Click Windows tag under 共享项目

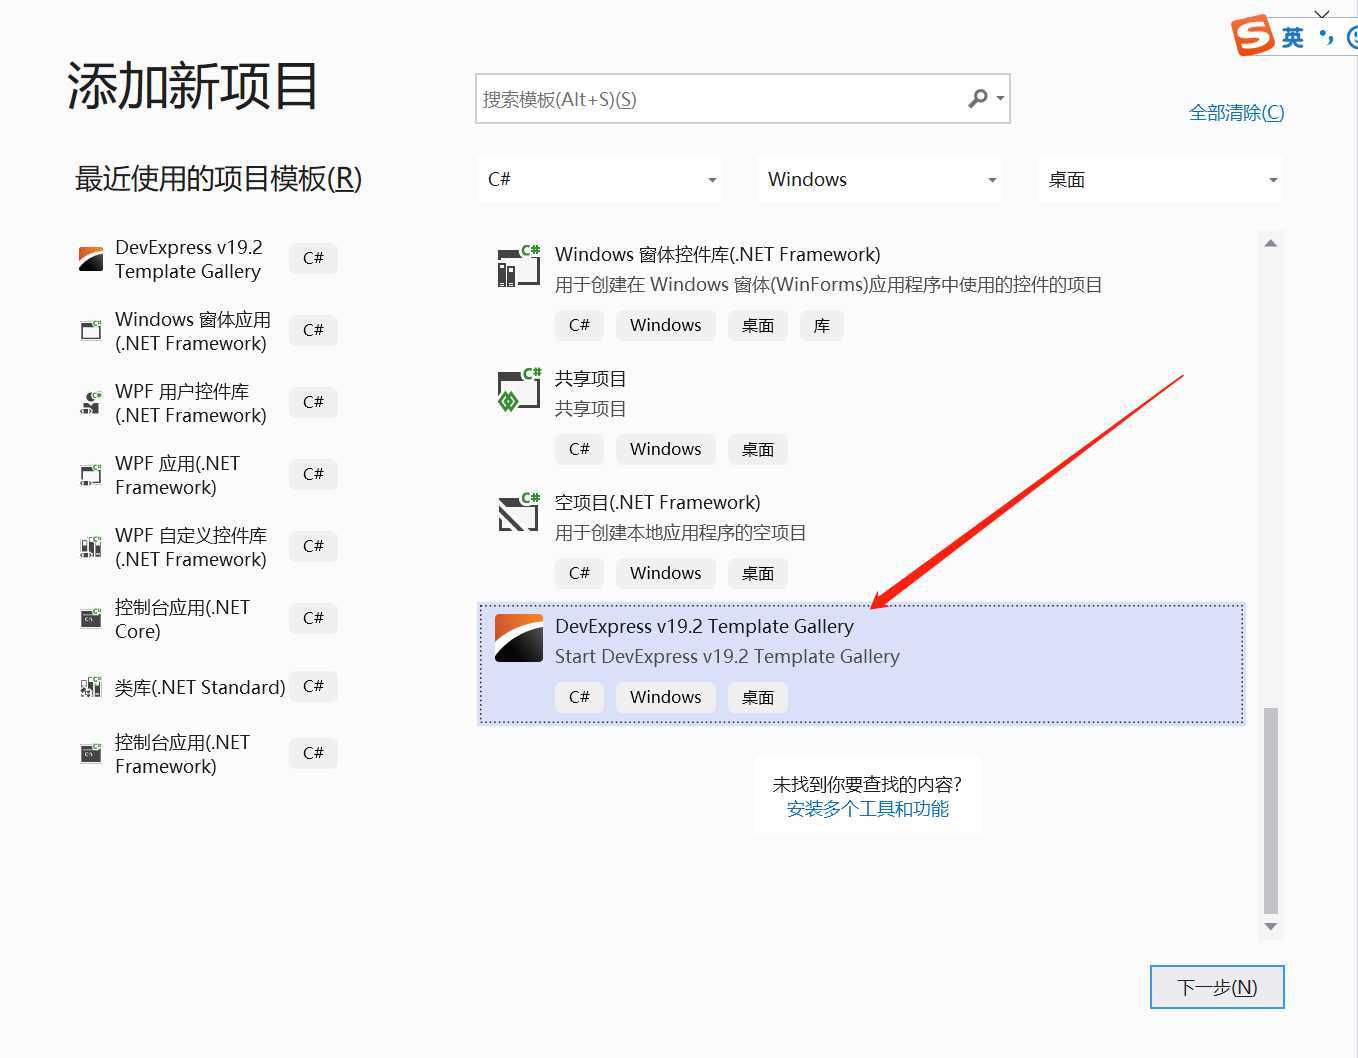coord(666,450)
